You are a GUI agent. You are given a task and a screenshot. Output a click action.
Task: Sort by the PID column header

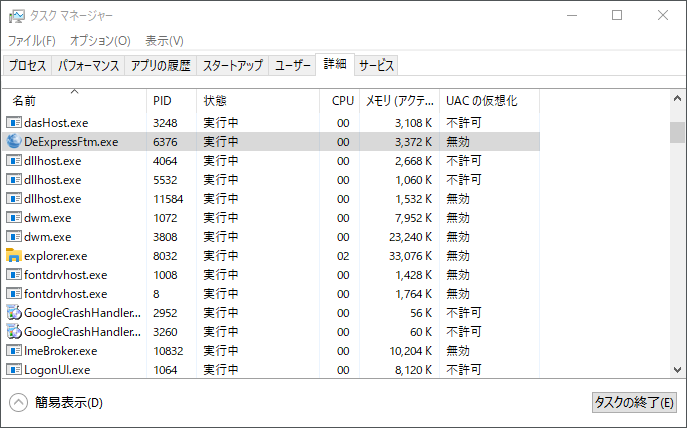[x=163, y=101]
